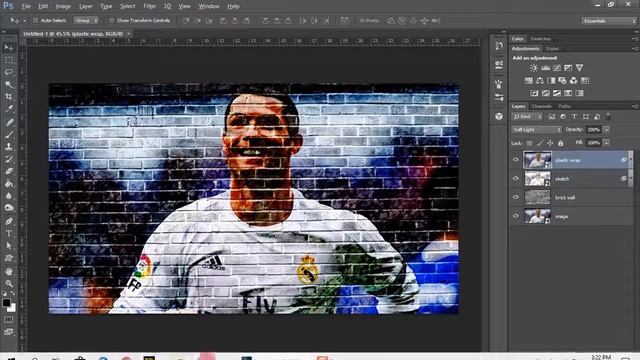Add a Vibrance adjustment
The width and height of the screenshot is (640, 360).
pos(579,68)
